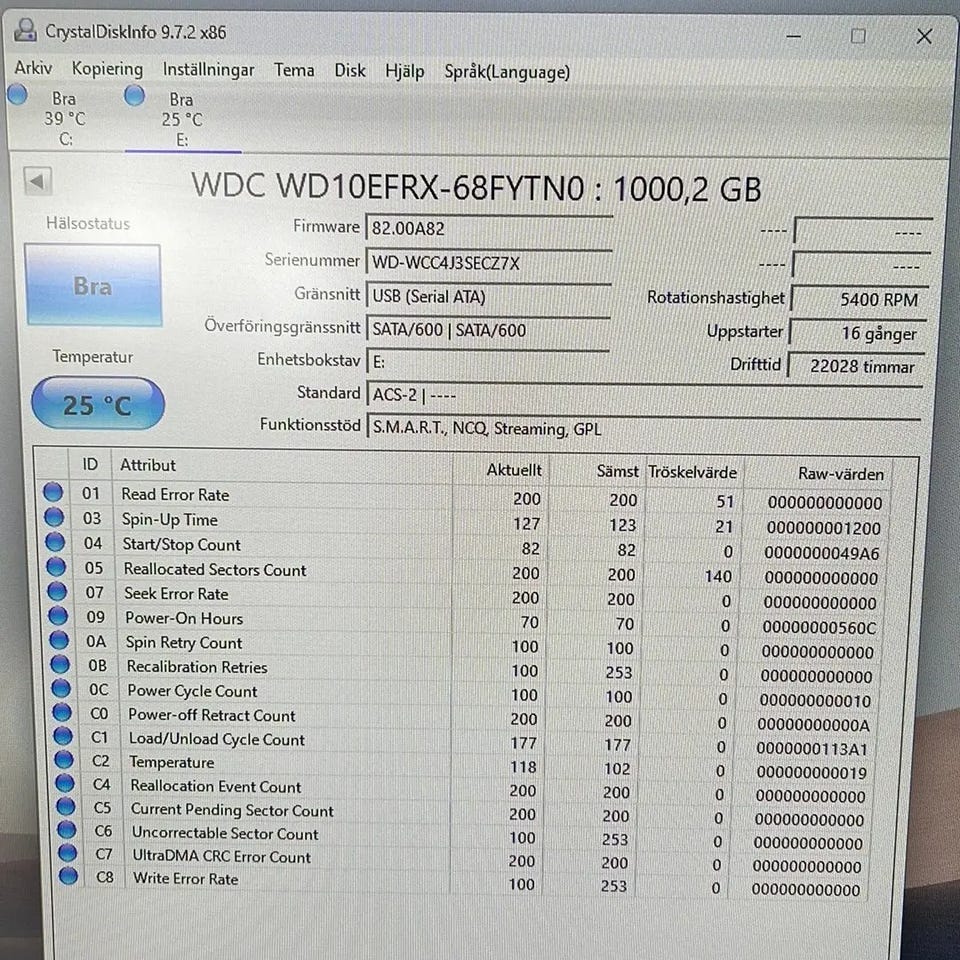
Task: Click the Standard field ACS-2
Action: point(645,395)
